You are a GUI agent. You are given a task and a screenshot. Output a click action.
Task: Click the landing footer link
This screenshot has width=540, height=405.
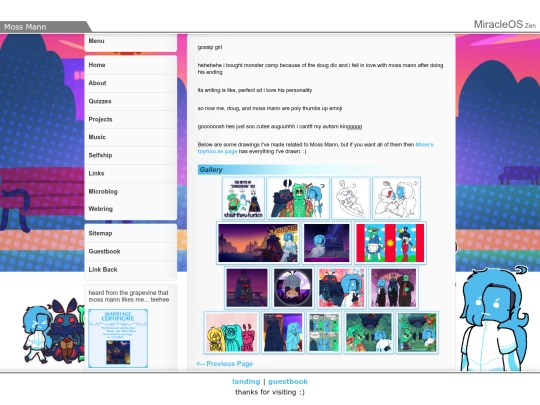(x=246, y=382)
